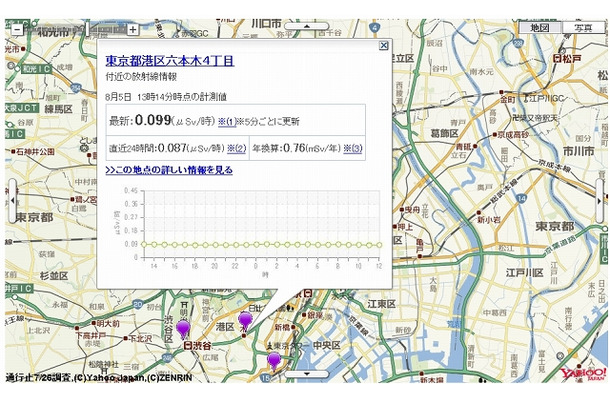Viewport: 610px width, 400px height.
Task: Click 江戸川区 label on the map
Action: coord(524,273)
